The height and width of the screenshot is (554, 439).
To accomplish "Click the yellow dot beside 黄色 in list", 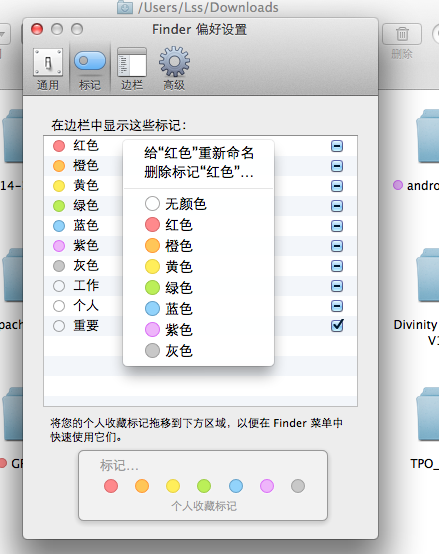I will (59, 186).
